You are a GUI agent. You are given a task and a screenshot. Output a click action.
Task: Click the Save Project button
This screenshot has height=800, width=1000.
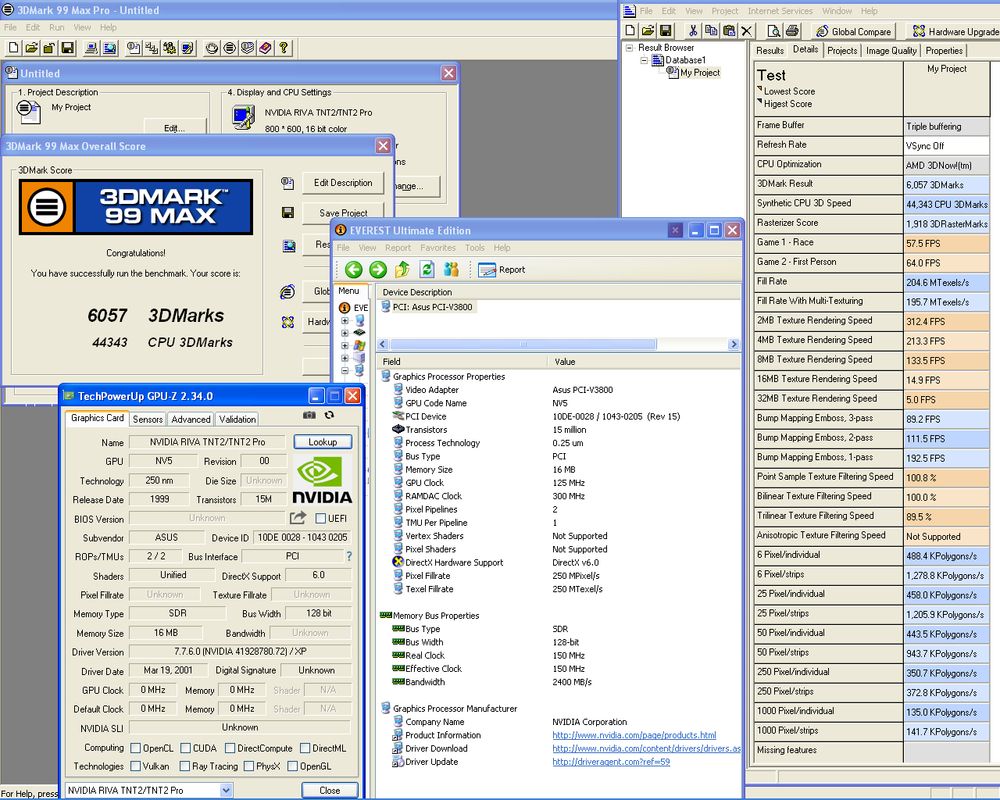(343, 212)
